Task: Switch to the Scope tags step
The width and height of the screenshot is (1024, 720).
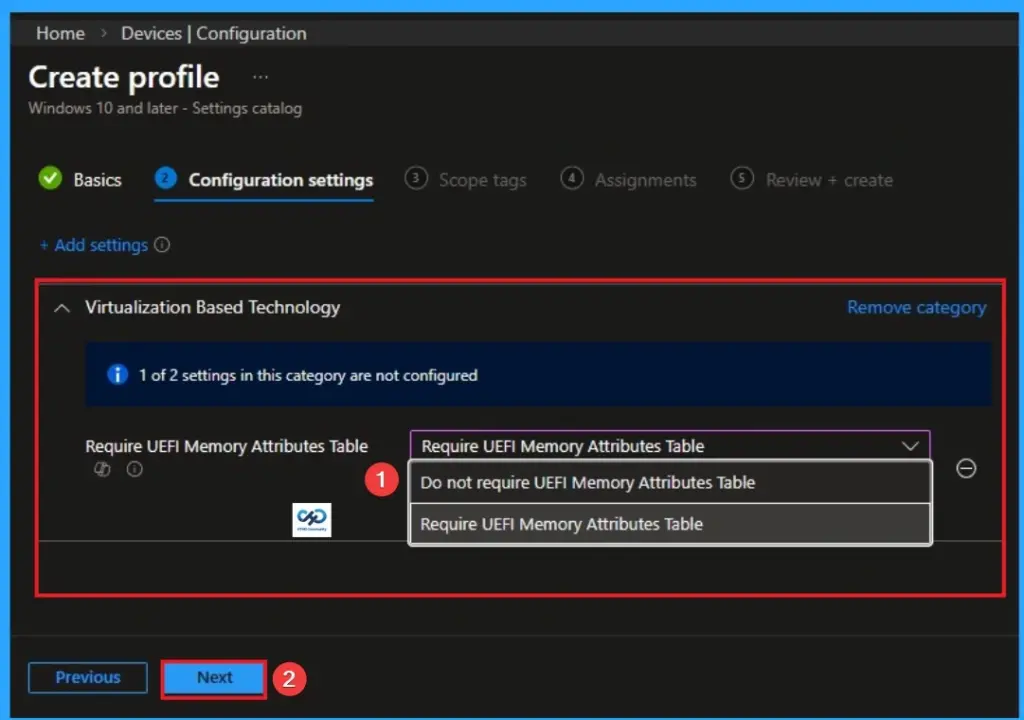Action: (x=483, y=180)
